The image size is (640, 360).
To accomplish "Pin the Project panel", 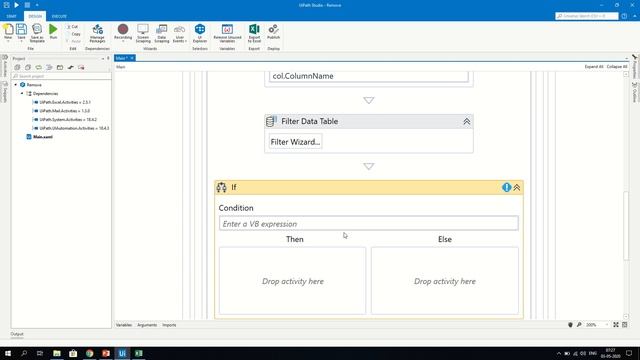I will [x=108, y=58].
